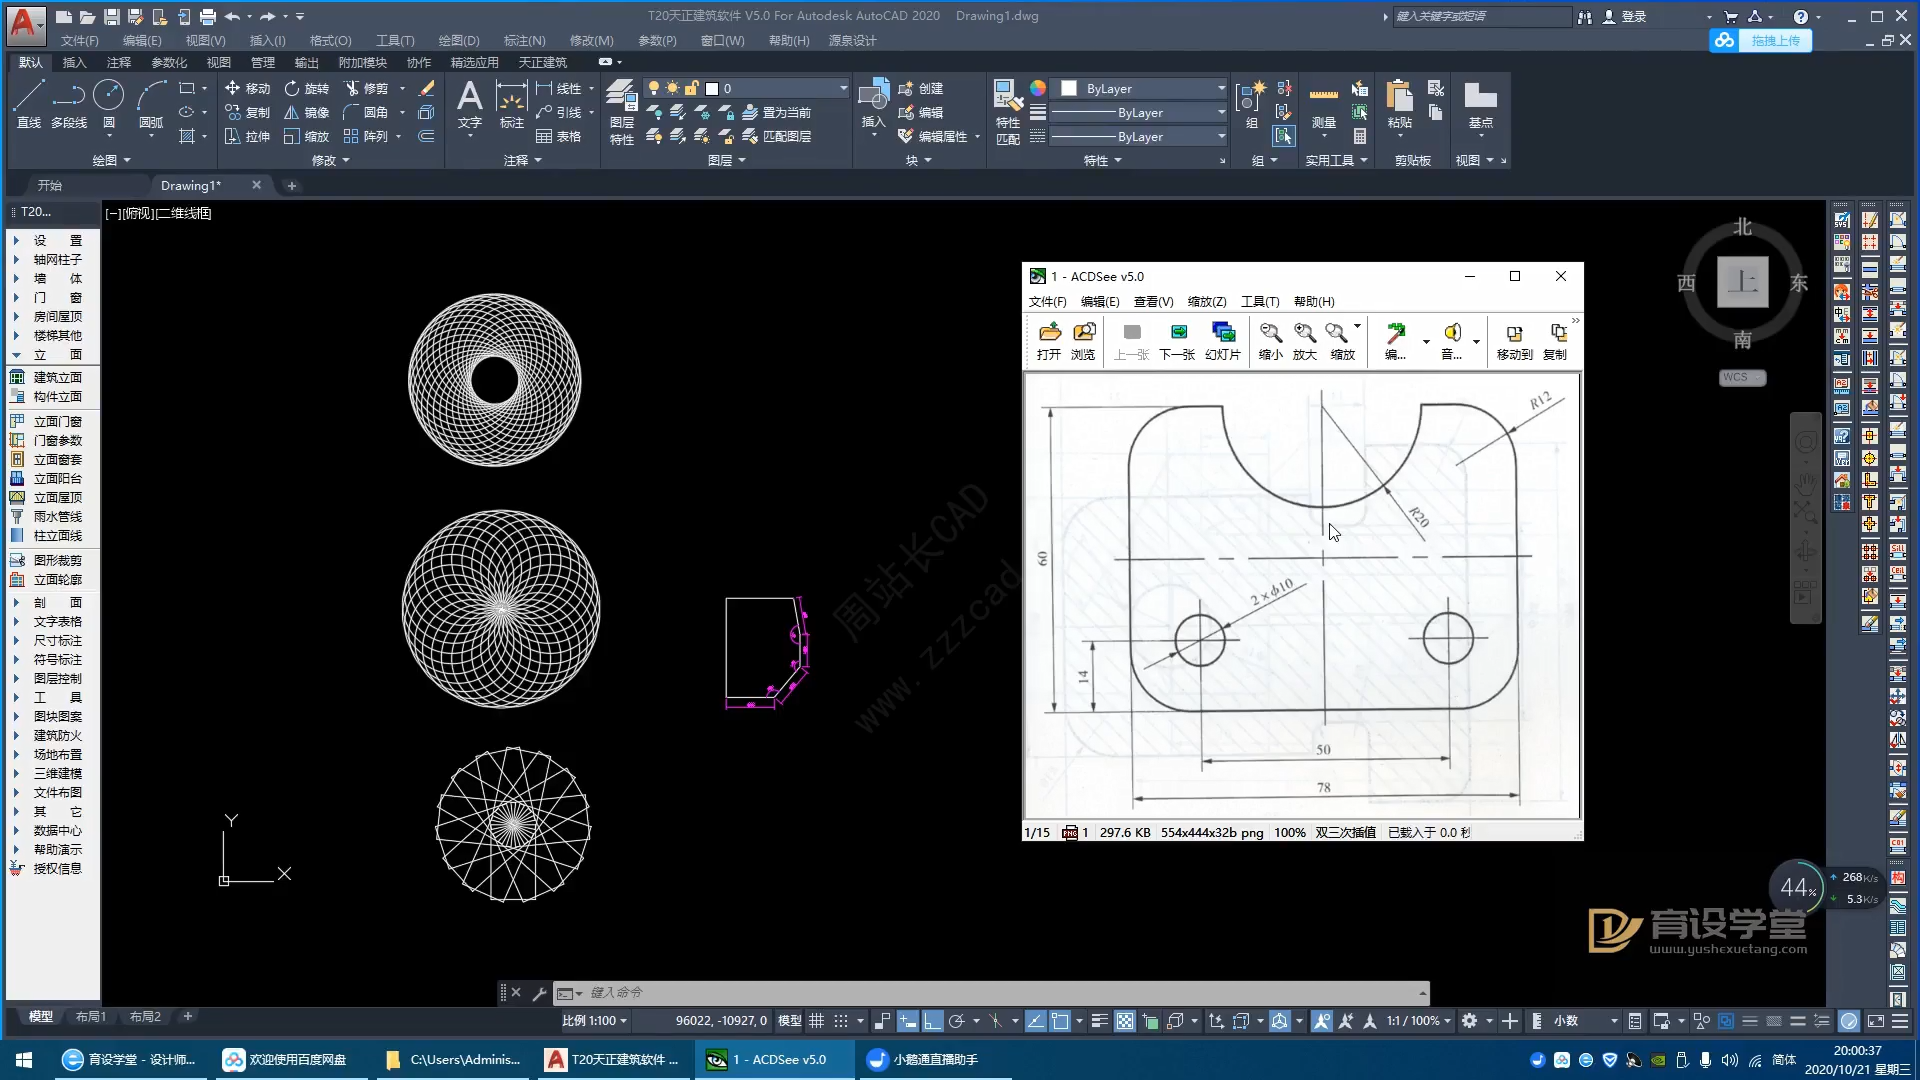
Task: Click the 登录 sign-in link
Action: pyautogui.click(x=1625, y=17)
